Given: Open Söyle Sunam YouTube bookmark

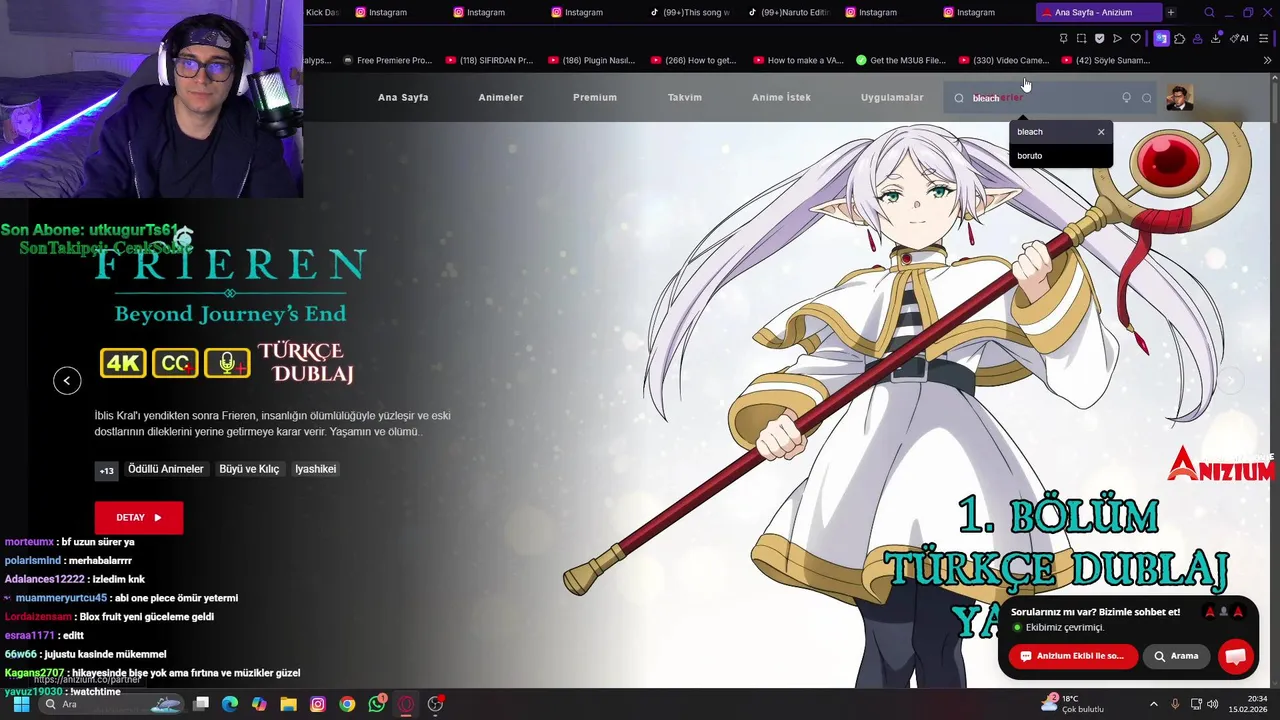Looking at the screenshot, I should pos(1106,60).
